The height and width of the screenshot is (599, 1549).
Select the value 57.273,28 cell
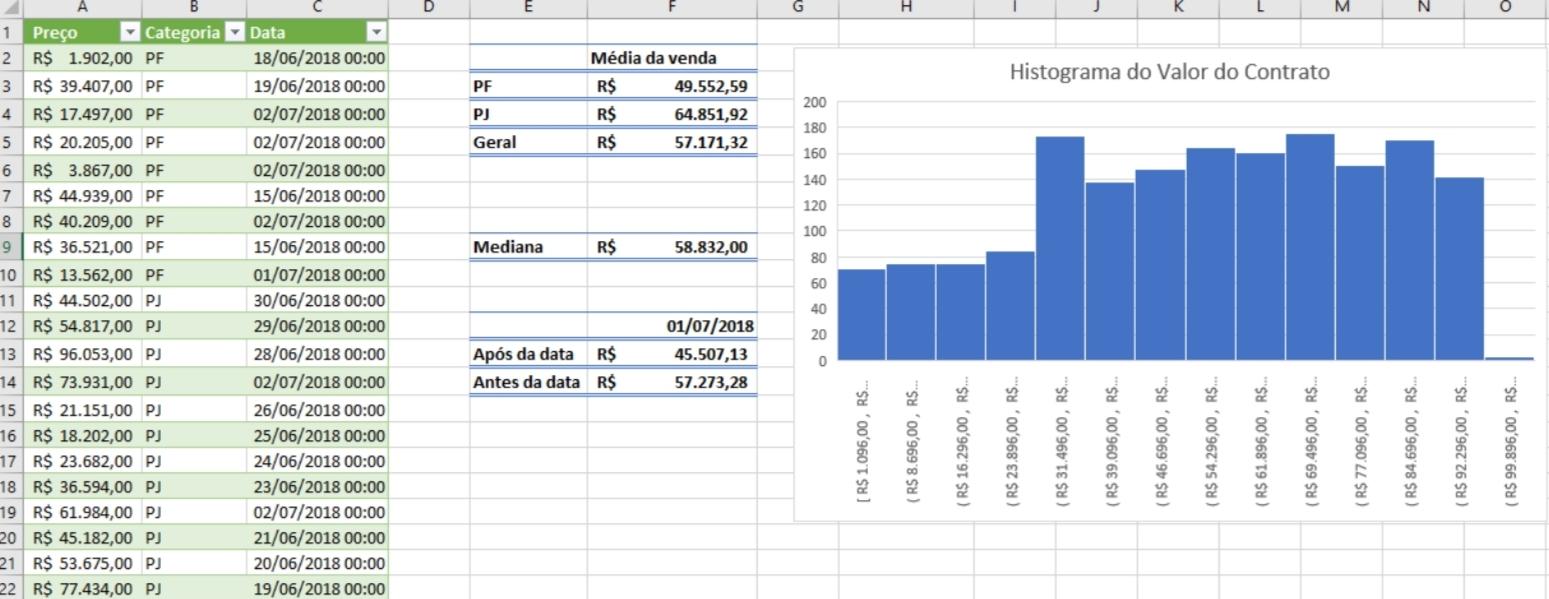tap(672, 382)
